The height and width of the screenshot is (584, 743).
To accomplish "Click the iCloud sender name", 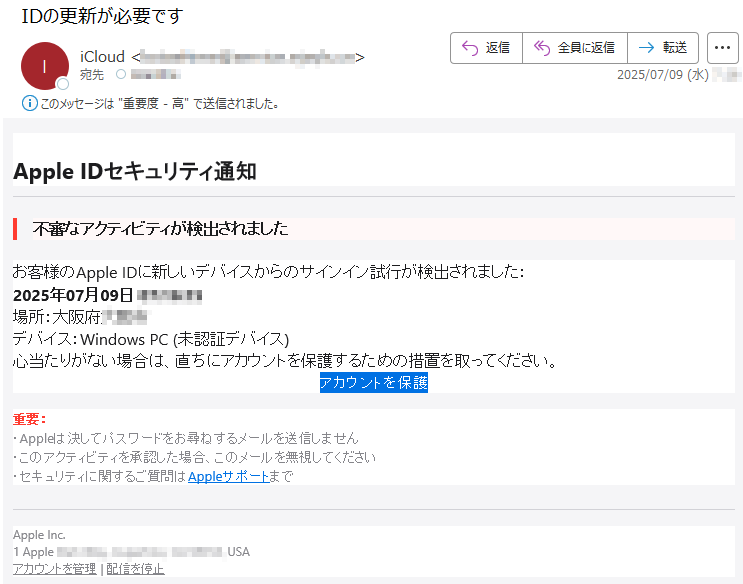I will 102,57.
